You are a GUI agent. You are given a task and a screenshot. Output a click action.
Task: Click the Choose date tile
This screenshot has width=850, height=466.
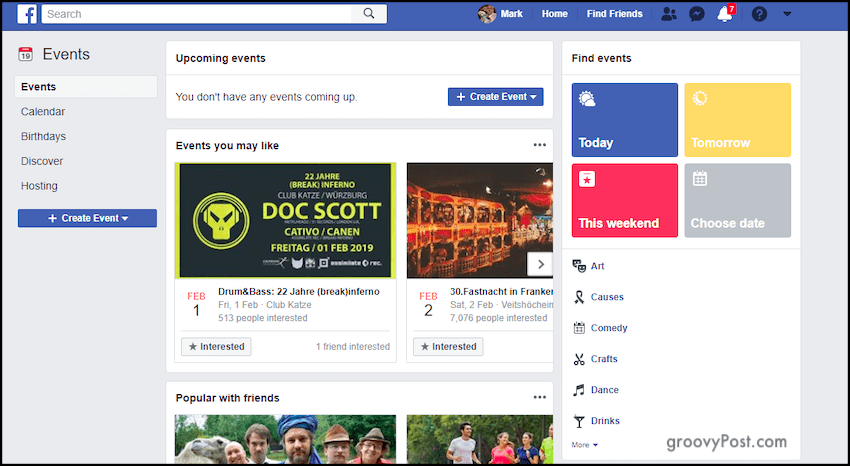point(737,200)
